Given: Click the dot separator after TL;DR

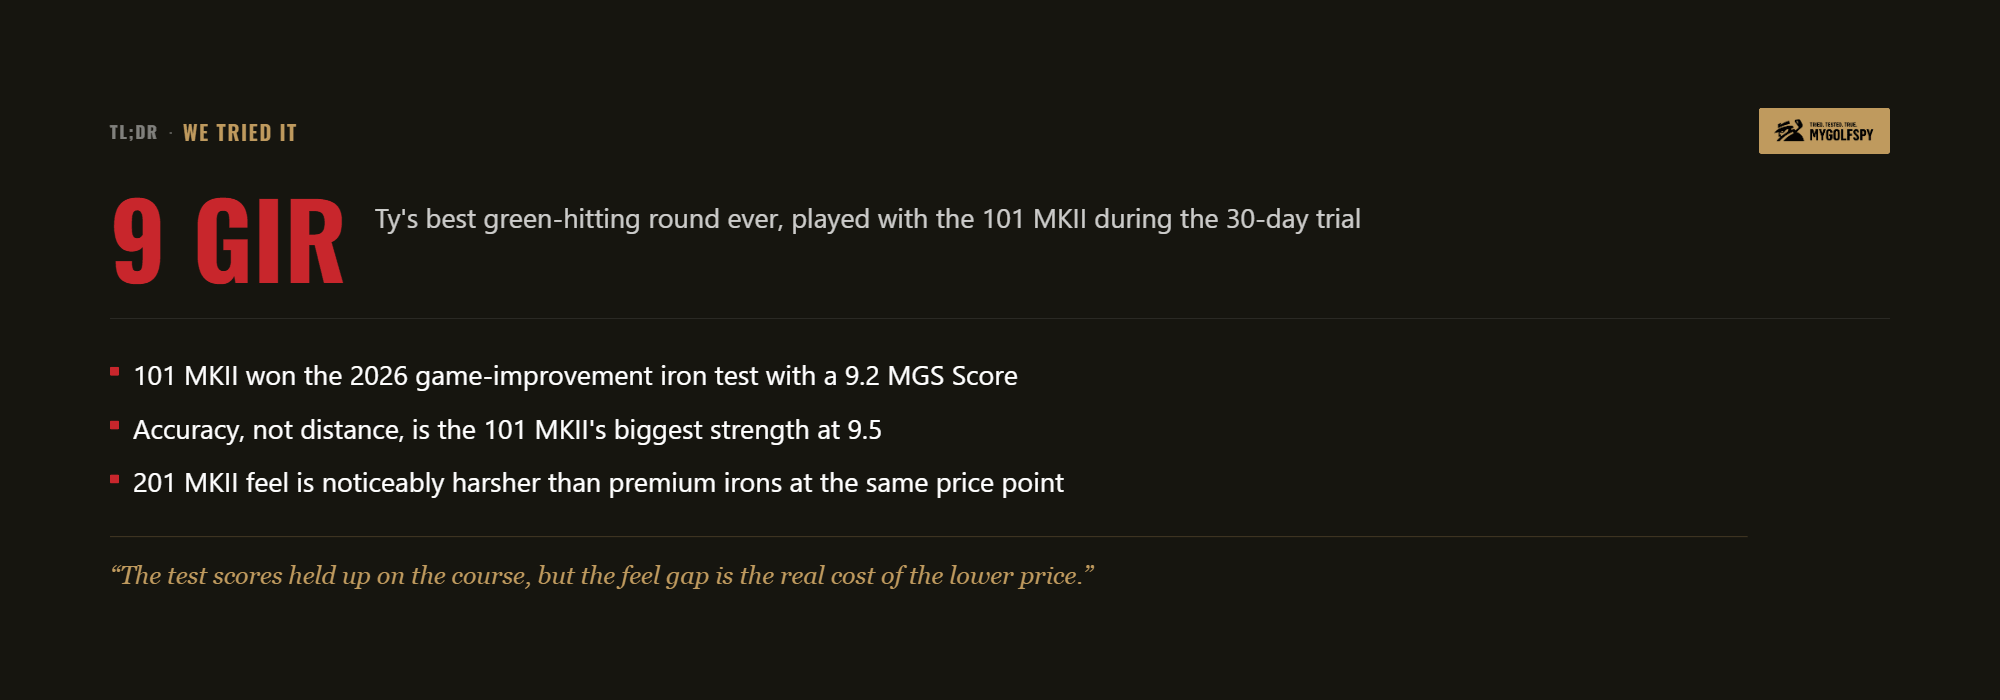Looking at the screenshot, I should 170,133.
